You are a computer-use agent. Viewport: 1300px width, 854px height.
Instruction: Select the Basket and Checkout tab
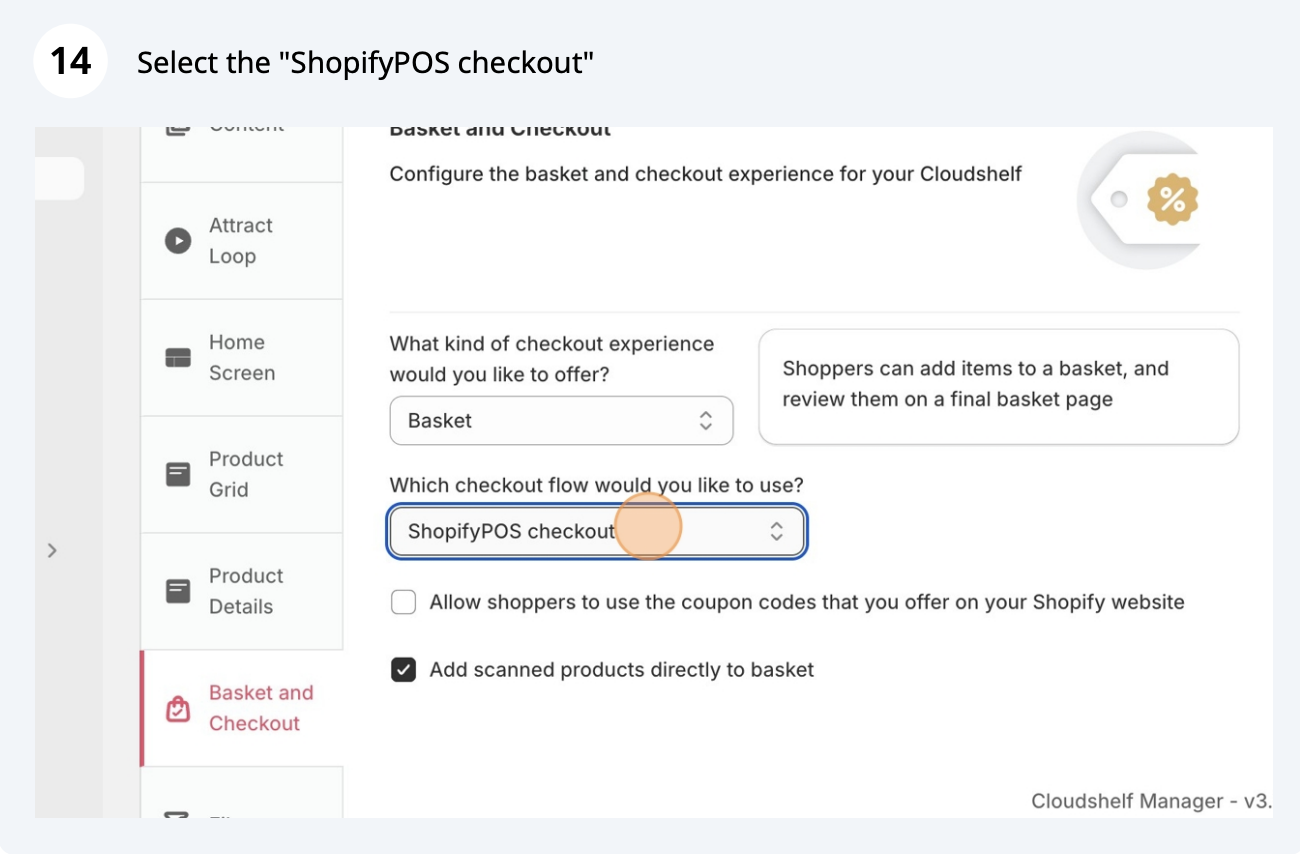[x=242, y=708]
